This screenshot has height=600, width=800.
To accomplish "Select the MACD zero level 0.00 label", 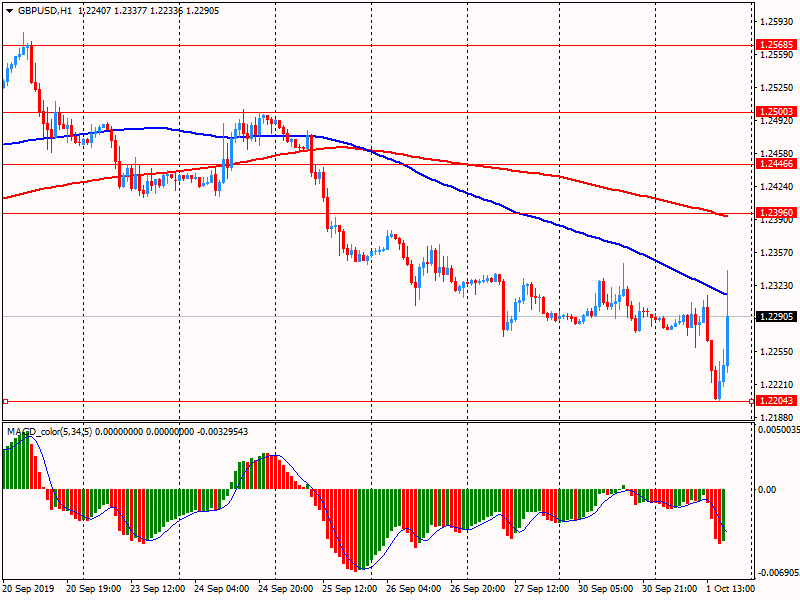I will point(767,490).
